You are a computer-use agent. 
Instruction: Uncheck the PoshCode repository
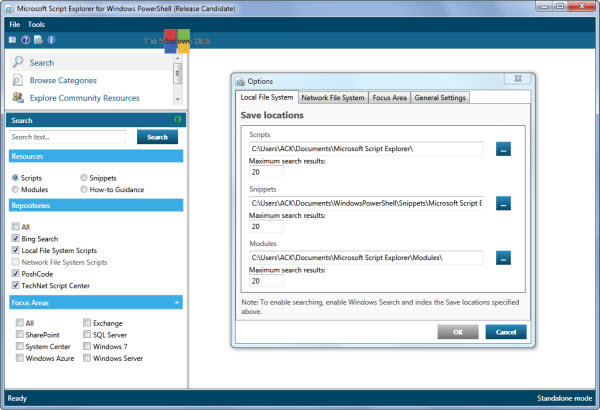[x=15, y=274]
